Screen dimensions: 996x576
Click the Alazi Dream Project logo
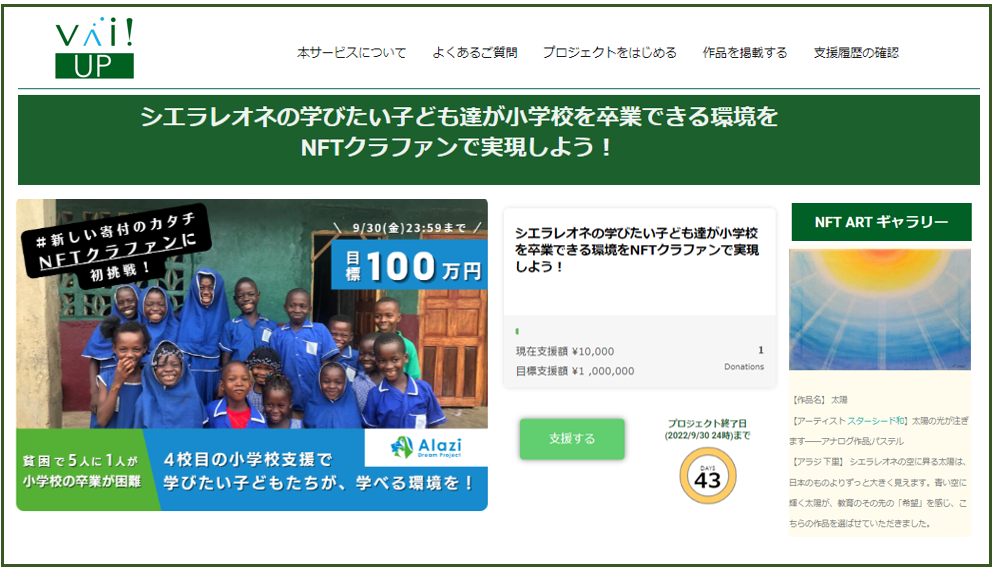tap(426, 448)
